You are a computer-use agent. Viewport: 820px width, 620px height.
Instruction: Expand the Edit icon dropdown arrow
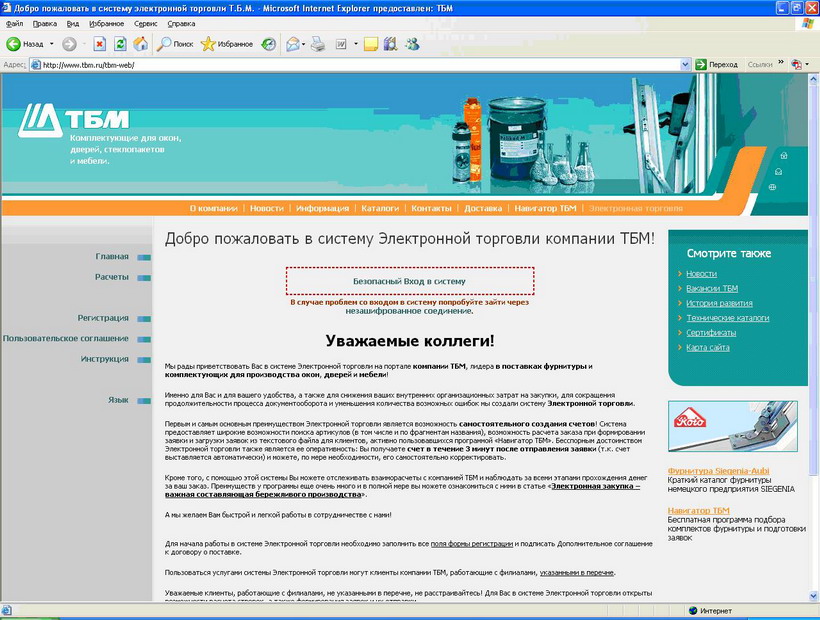tap(356, 44)
